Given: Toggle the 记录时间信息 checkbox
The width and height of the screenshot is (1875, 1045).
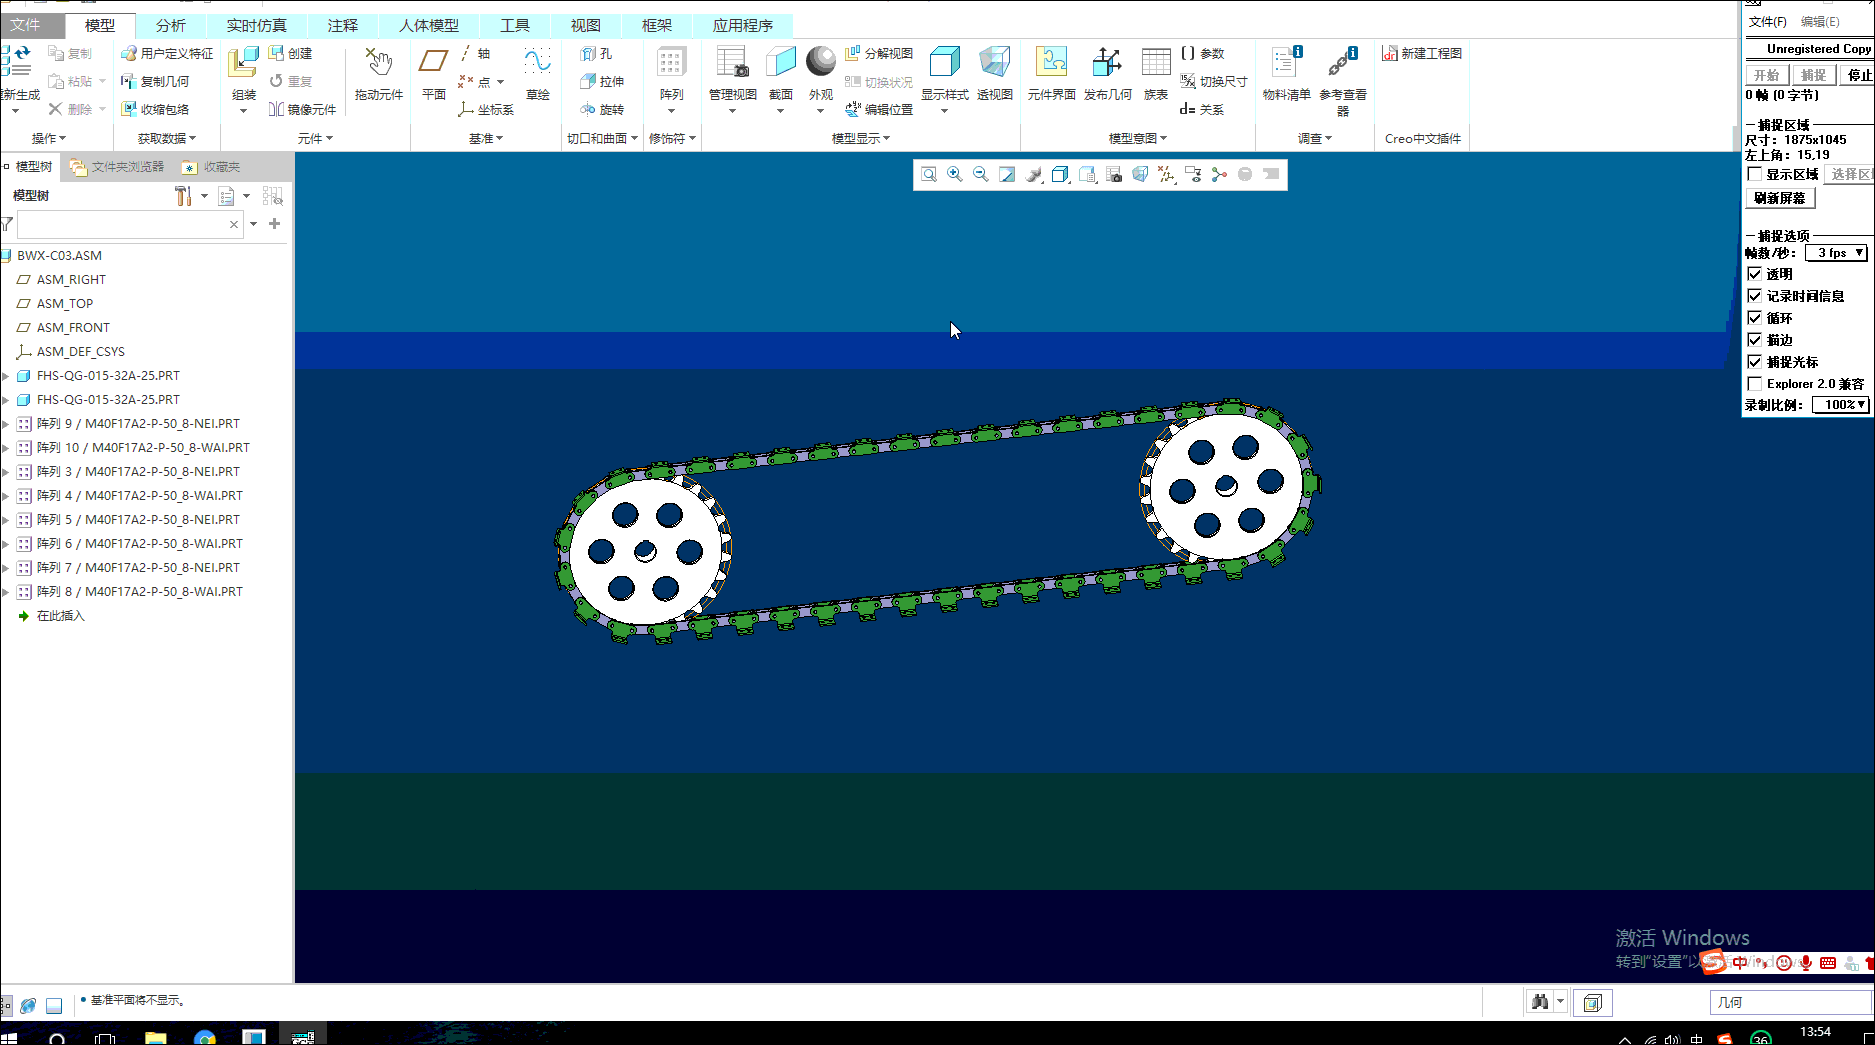Looking at the screenshot, I should pyautogui.click(x=1754, y=295).
